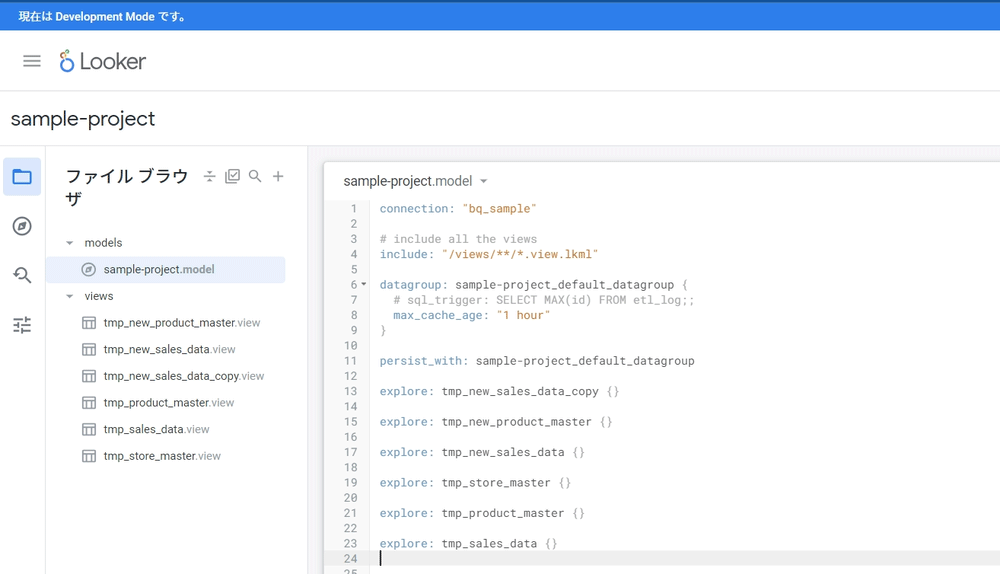
Task: Add new file with plus icon
Action: (278, 176)
